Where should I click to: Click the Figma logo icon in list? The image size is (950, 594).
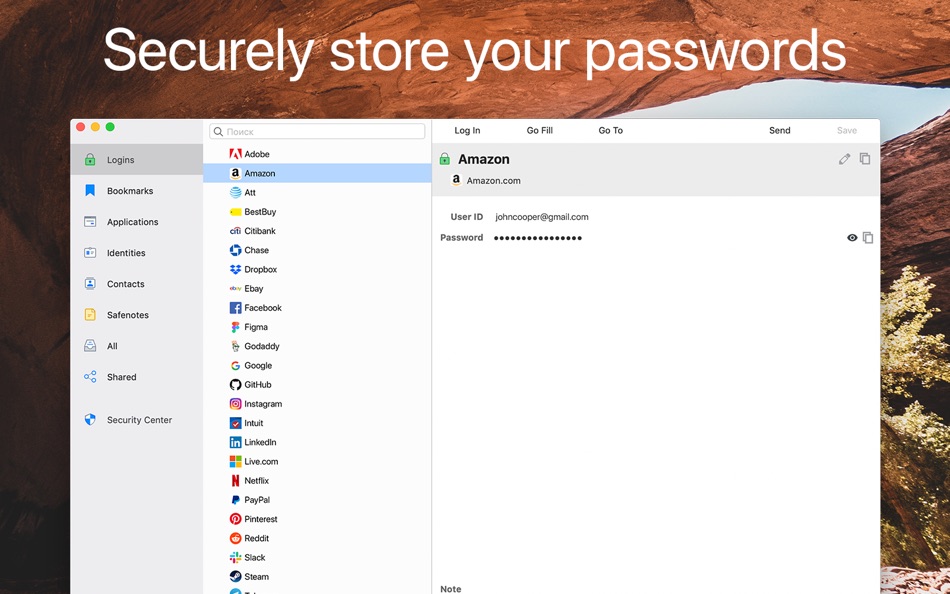coord(236,327)
